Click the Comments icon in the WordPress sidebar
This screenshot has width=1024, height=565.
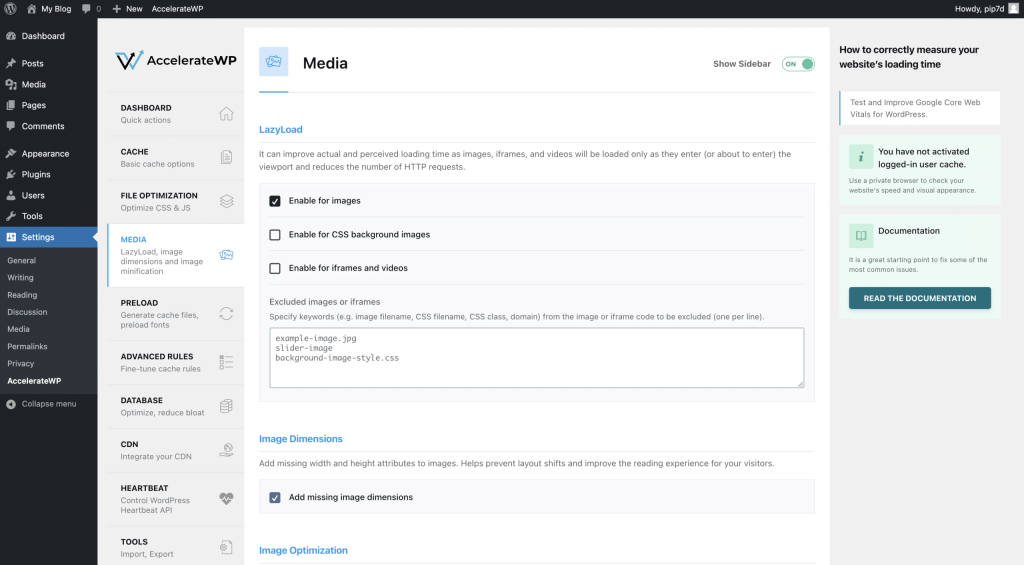(11, 125)
